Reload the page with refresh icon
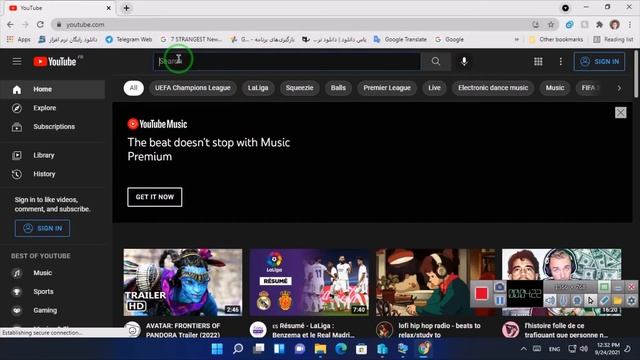640x360 pixels. [x=40, y=24]
